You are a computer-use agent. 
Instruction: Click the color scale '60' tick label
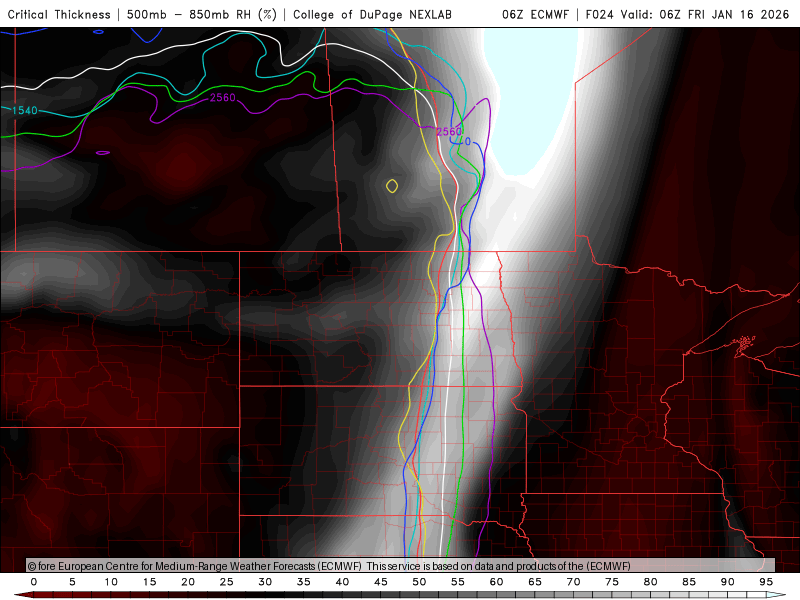(x=496, y=582)
